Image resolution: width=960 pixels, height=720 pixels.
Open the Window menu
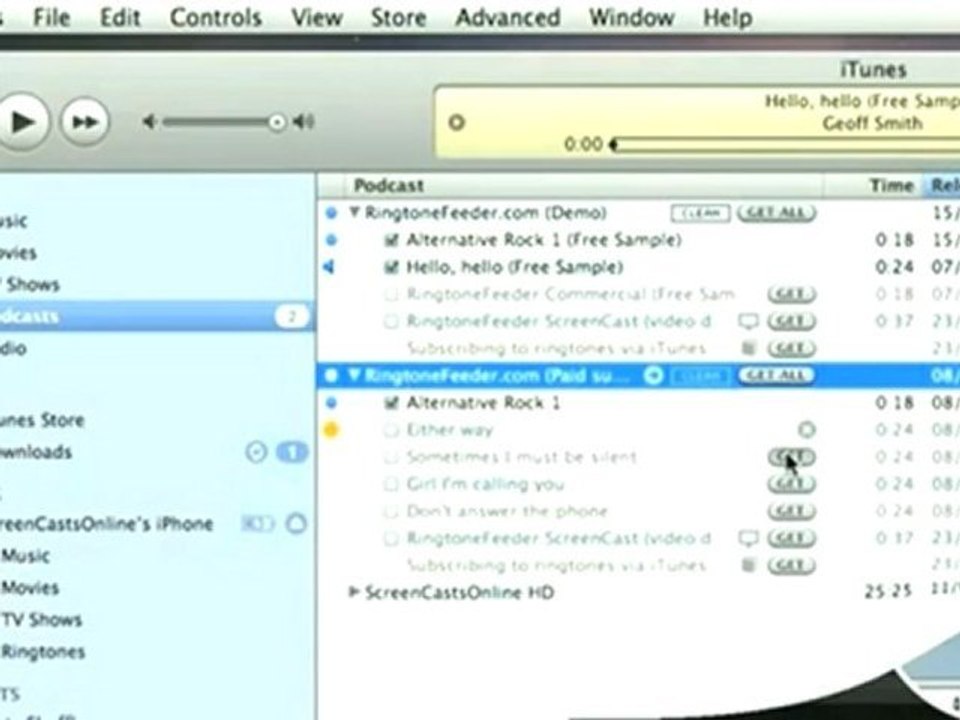point(631,18)
